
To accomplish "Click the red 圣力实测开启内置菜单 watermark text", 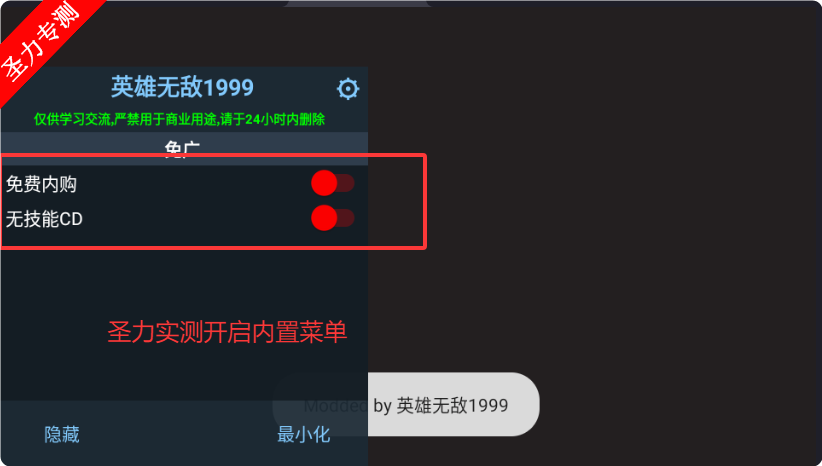I will pyautogui.click(x=227, y=332).
